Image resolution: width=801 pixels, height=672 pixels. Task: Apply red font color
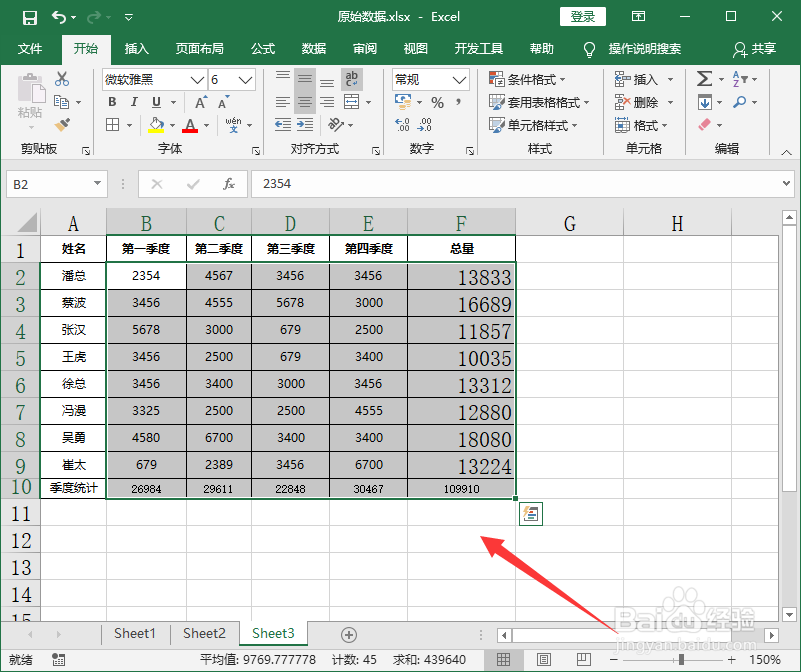190,125
